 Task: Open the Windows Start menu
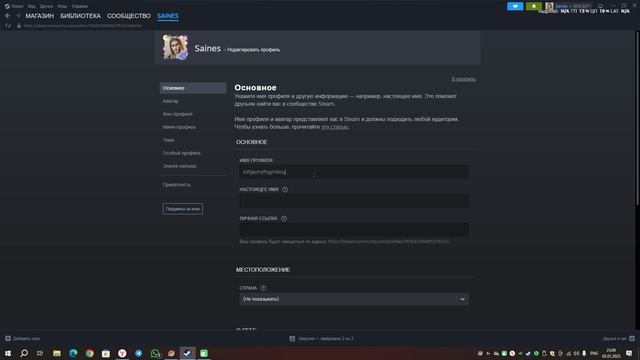[x=8, y=353]
